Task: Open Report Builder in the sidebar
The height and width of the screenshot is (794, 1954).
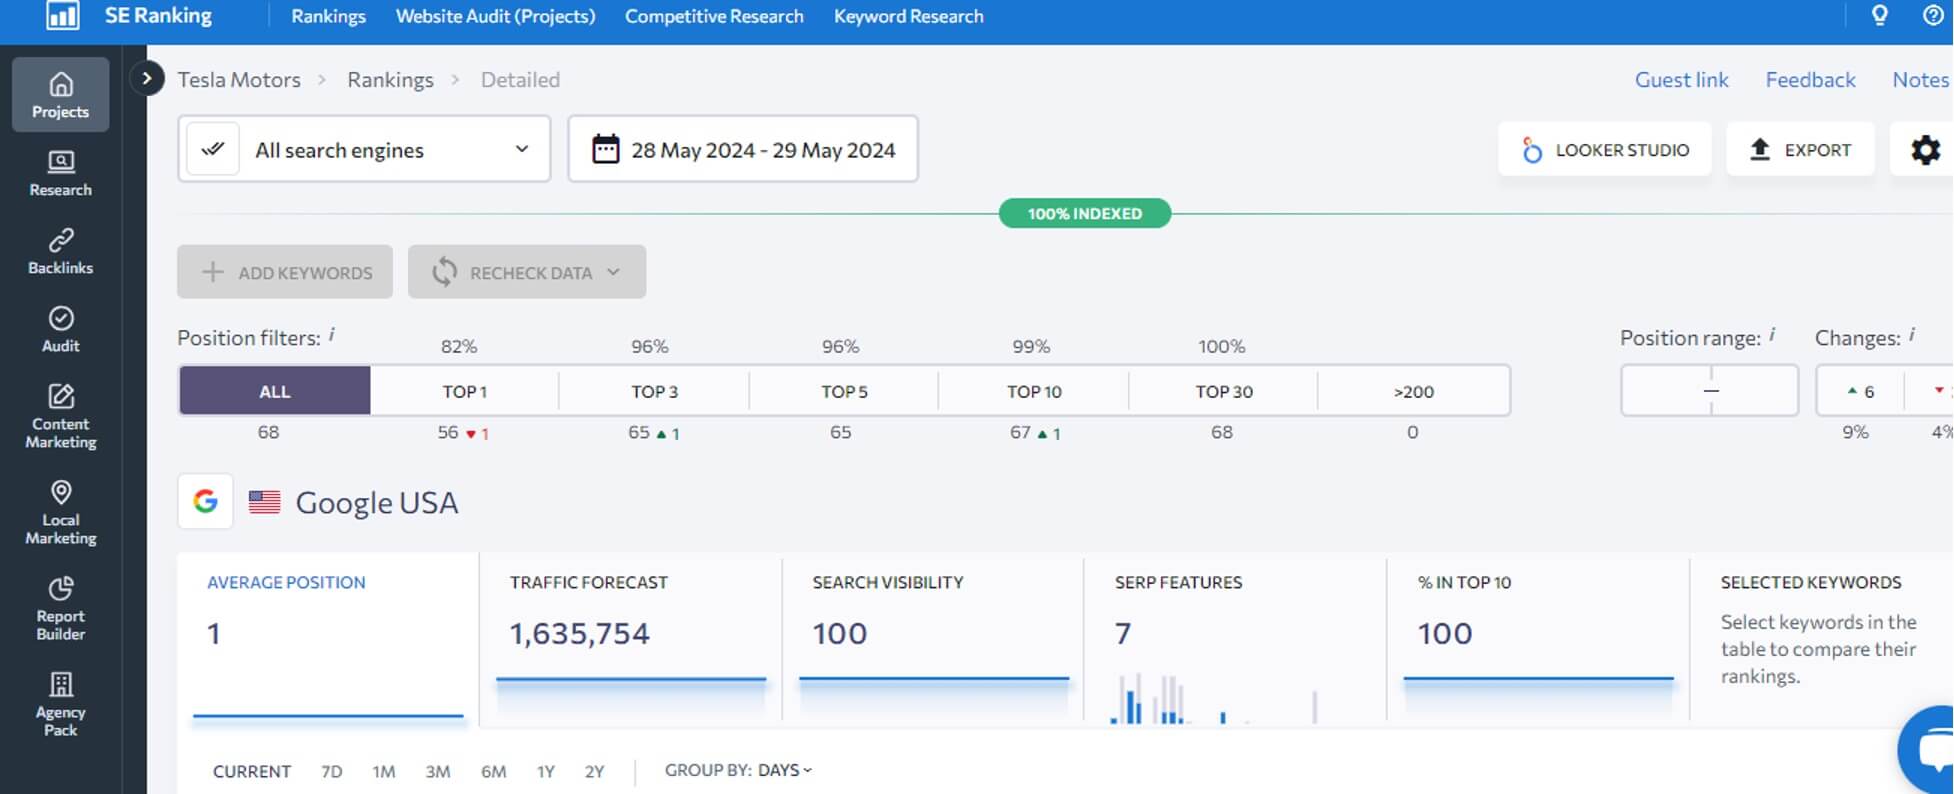Action: pos(61,608)
